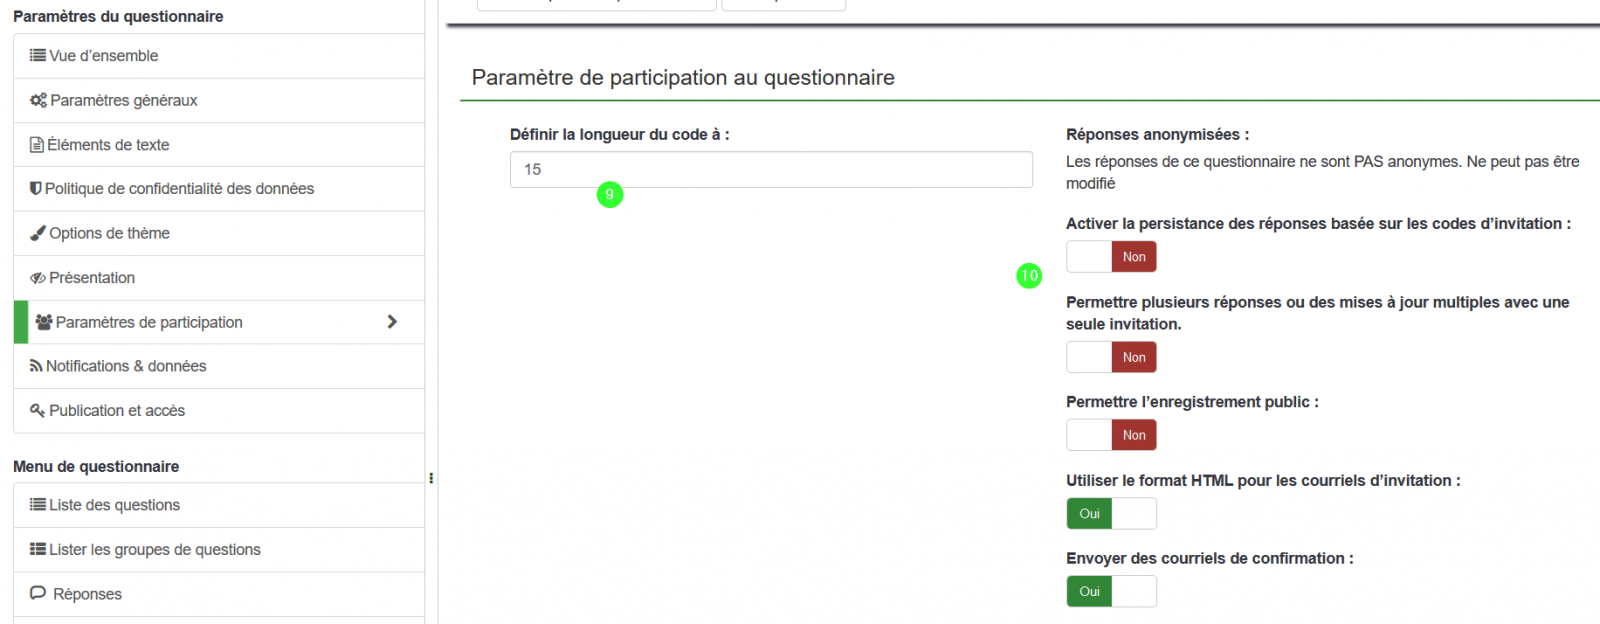Click the shield icon for Politique de confidentialité

coord(36,189)
